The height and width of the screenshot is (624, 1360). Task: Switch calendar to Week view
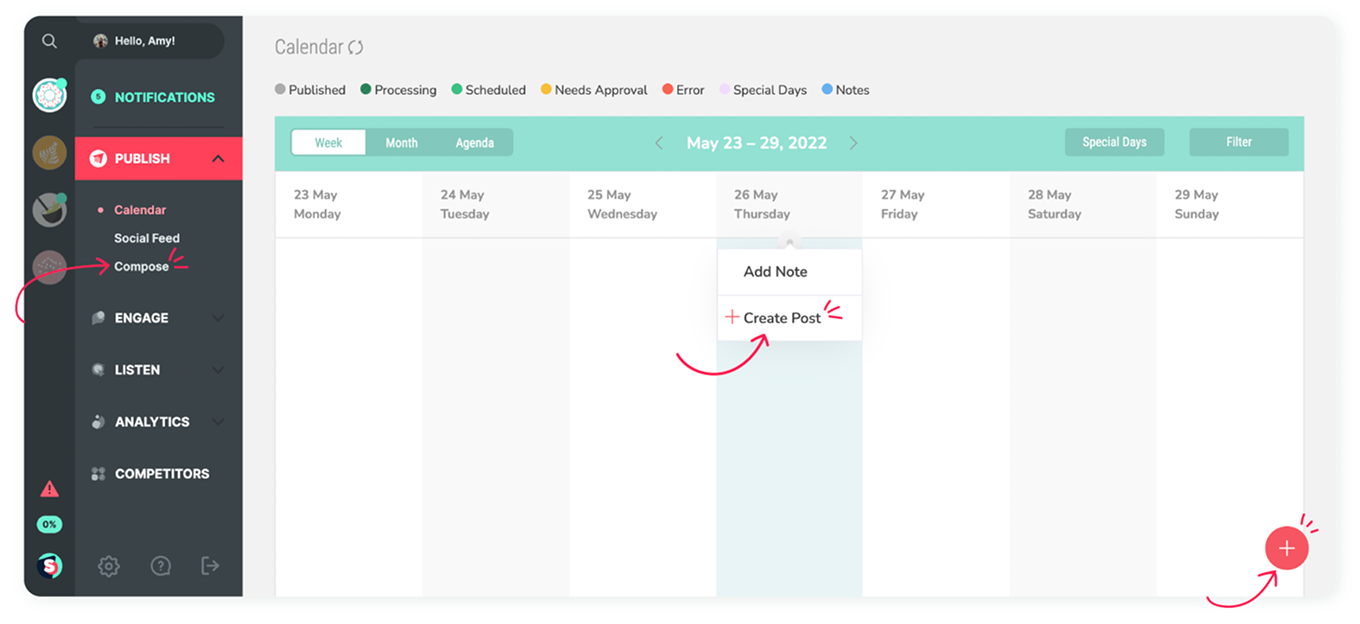click(x=328, y=143)
